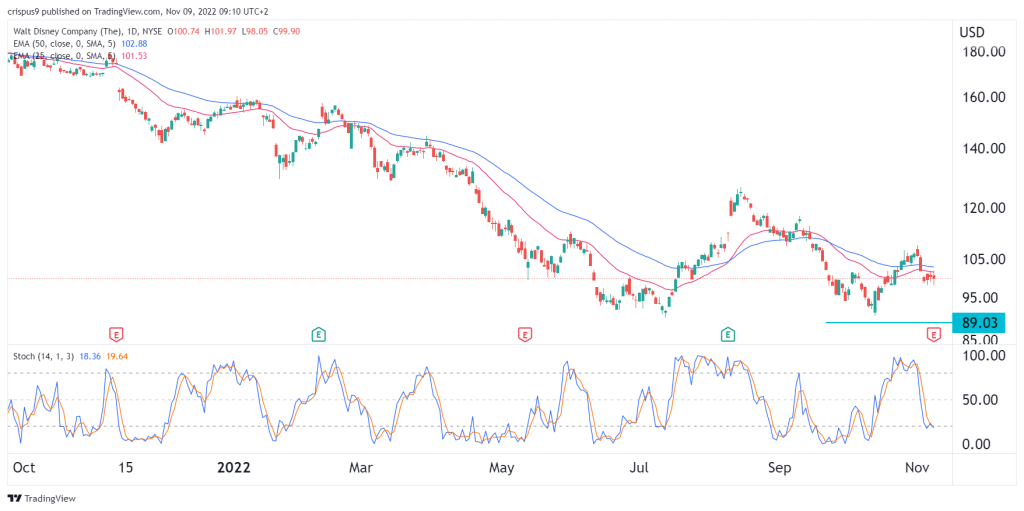
Task: Click the red earnings marker above the 15 date label
Action: pos(116,335)
